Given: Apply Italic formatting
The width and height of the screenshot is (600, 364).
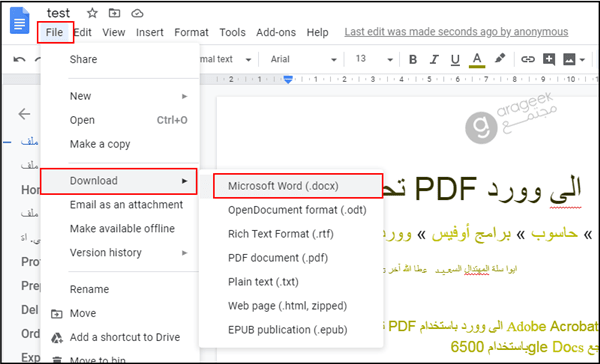Looking at the screenshot, I should point(434,59).
